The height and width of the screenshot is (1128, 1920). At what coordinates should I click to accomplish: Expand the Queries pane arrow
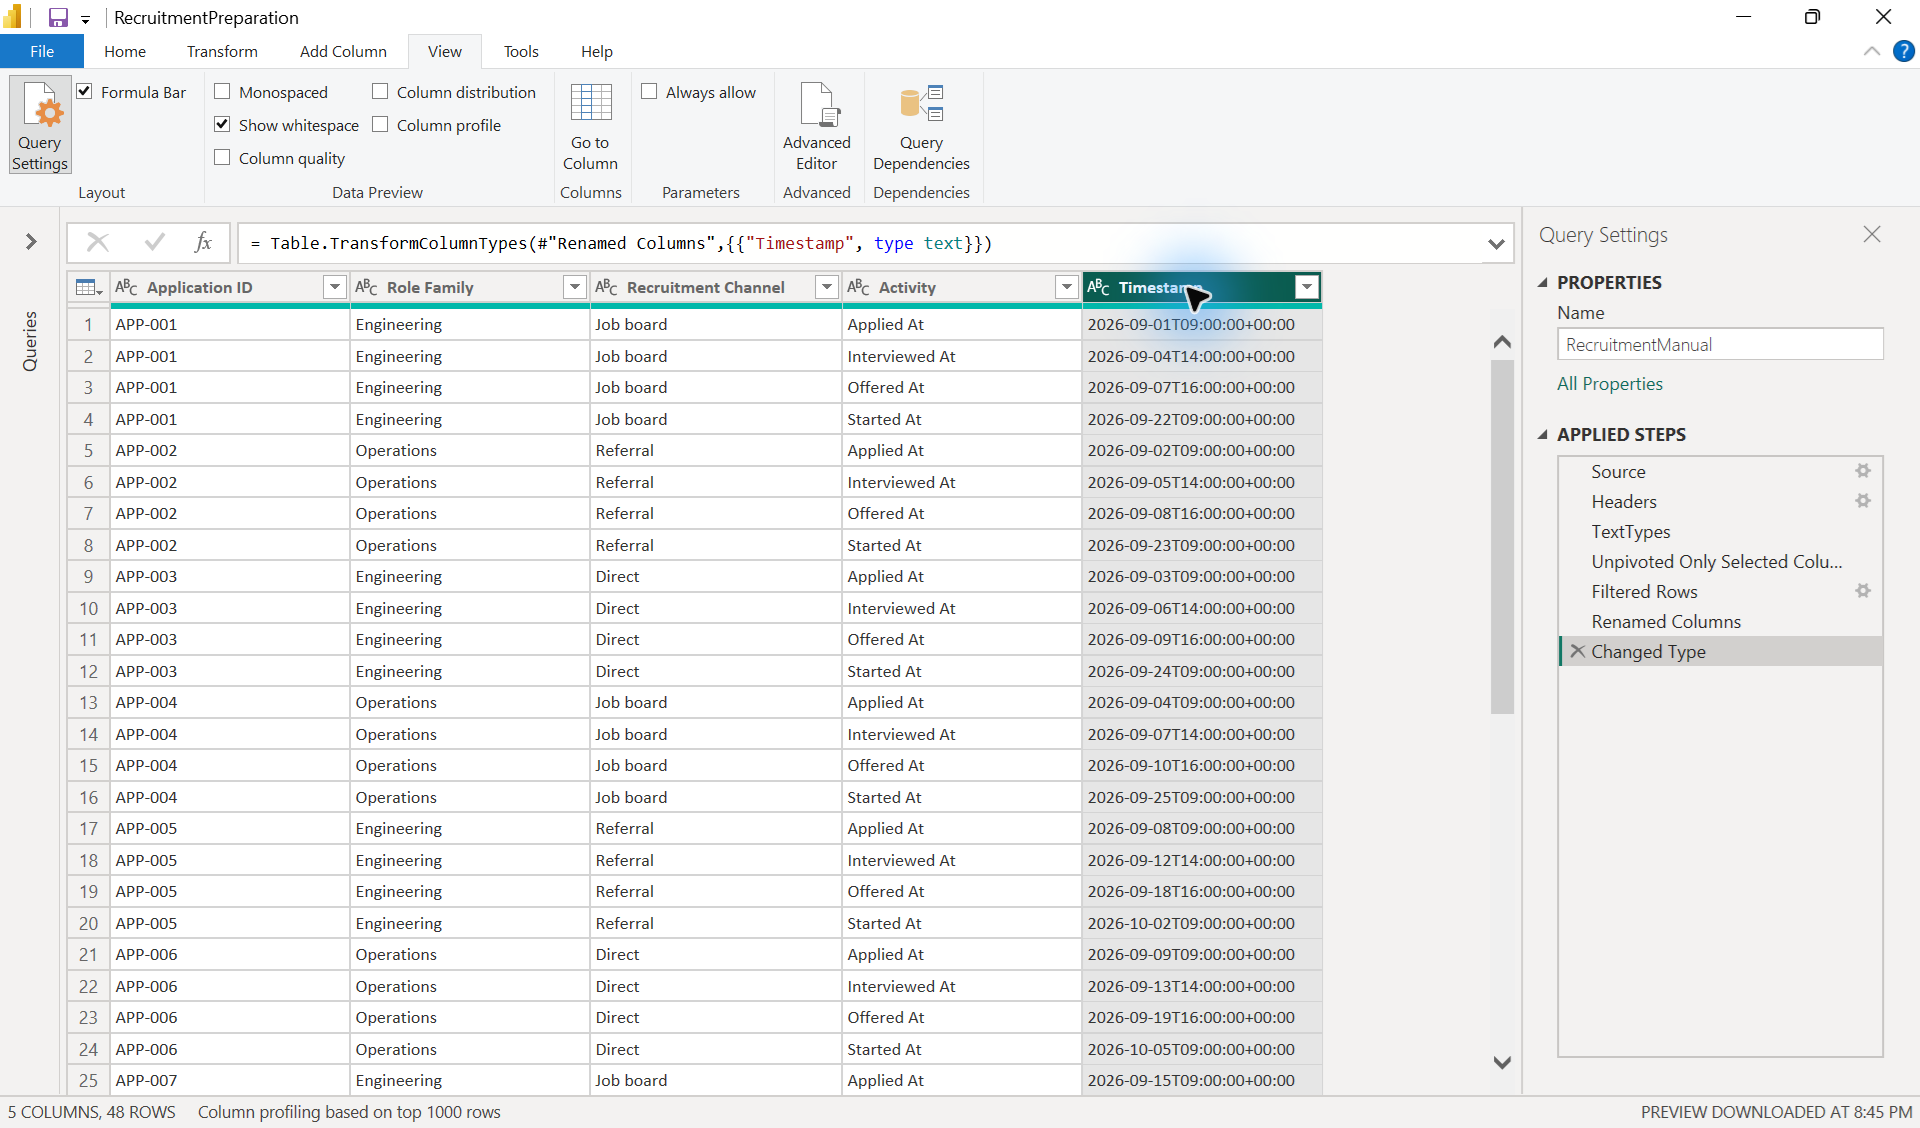pyautogui.click(x=31, y=241)
